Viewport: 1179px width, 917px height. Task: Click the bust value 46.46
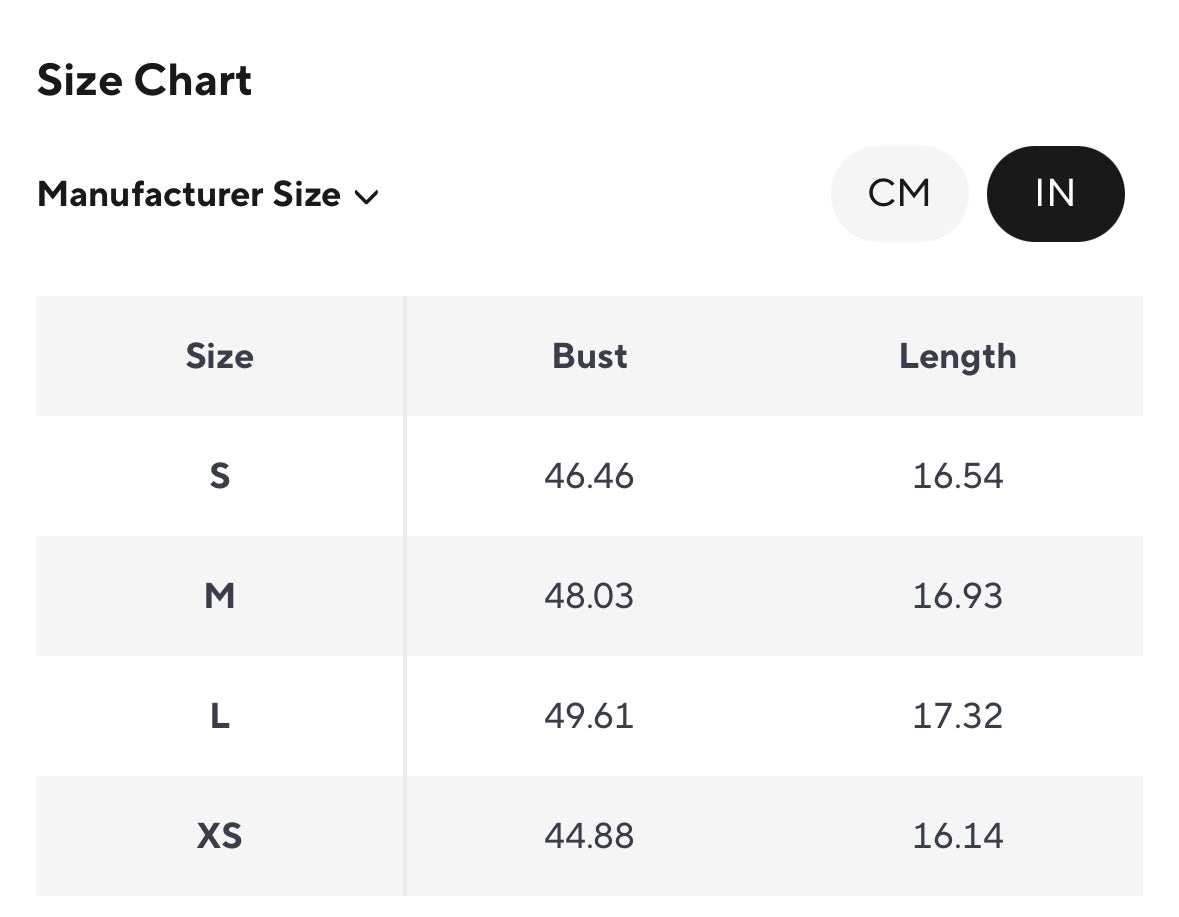(589, 476)
